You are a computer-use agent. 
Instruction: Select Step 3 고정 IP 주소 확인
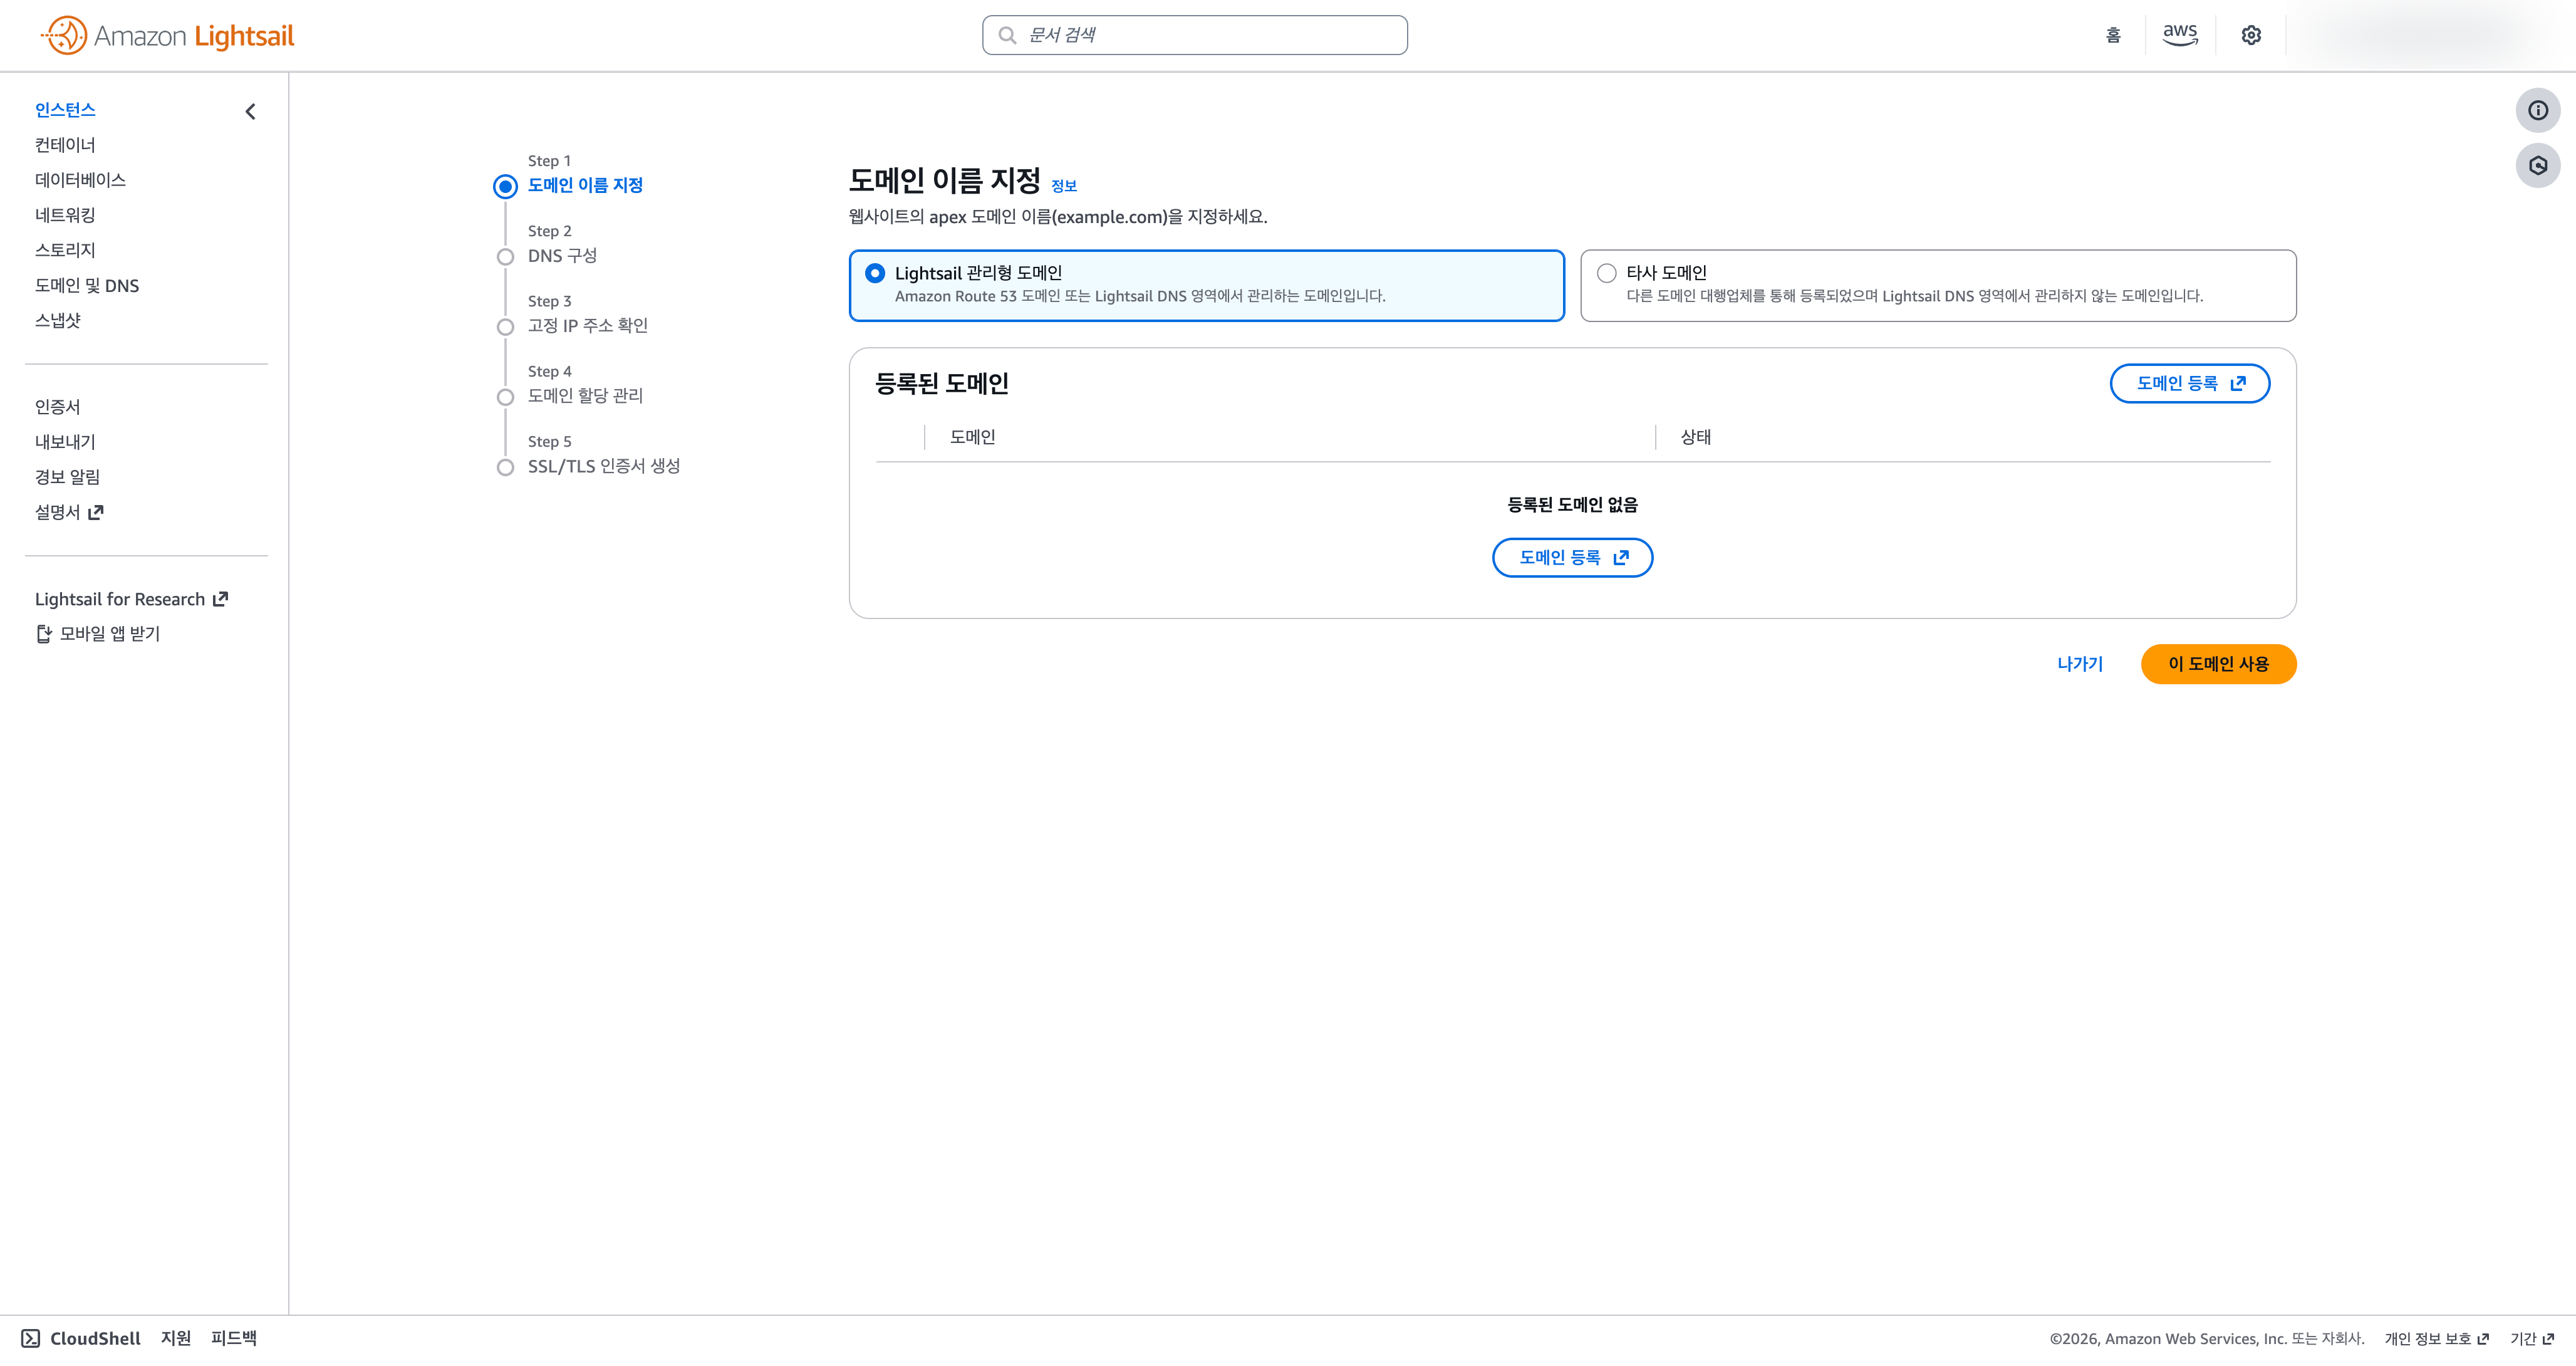(588, 325)
